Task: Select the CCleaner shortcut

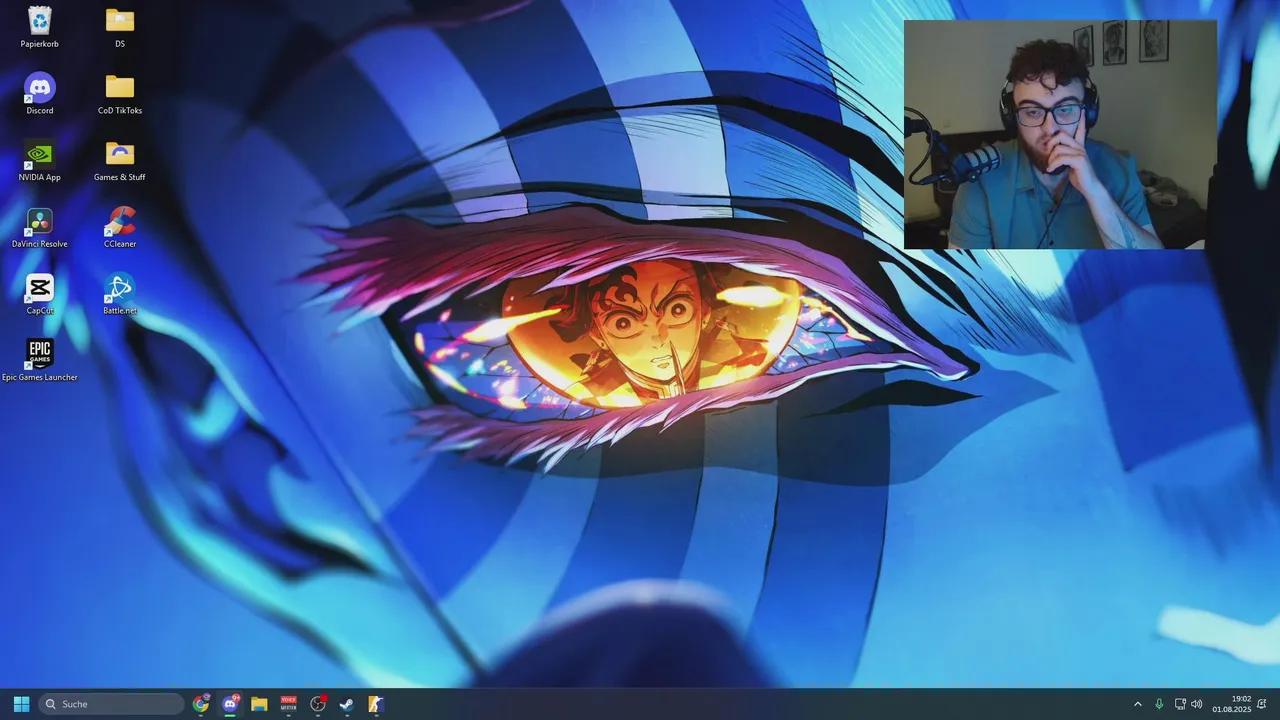Action: coord(120,228)
